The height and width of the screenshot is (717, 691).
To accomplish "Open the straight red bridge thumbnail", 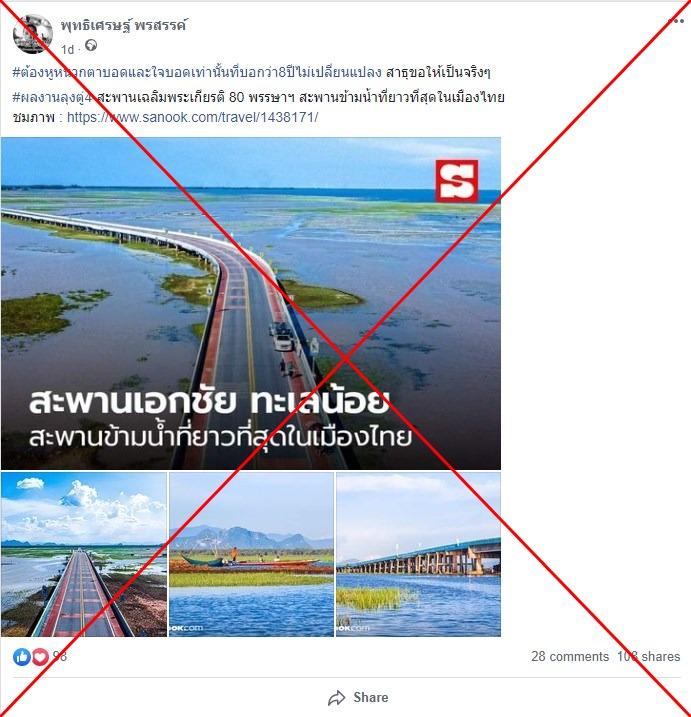I will 84,554.
